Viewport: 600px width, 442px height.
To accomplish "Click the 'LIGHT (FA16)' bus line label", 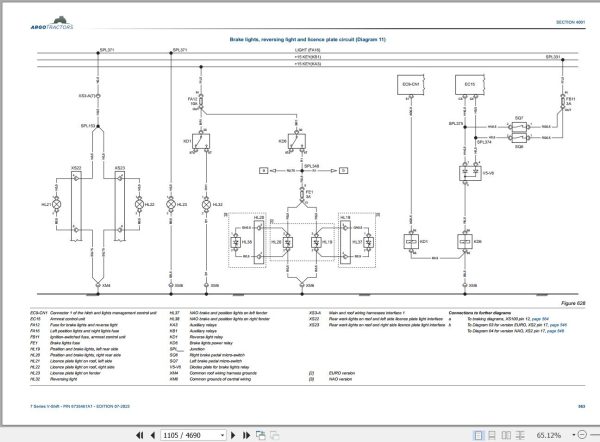I will point(308,50).
